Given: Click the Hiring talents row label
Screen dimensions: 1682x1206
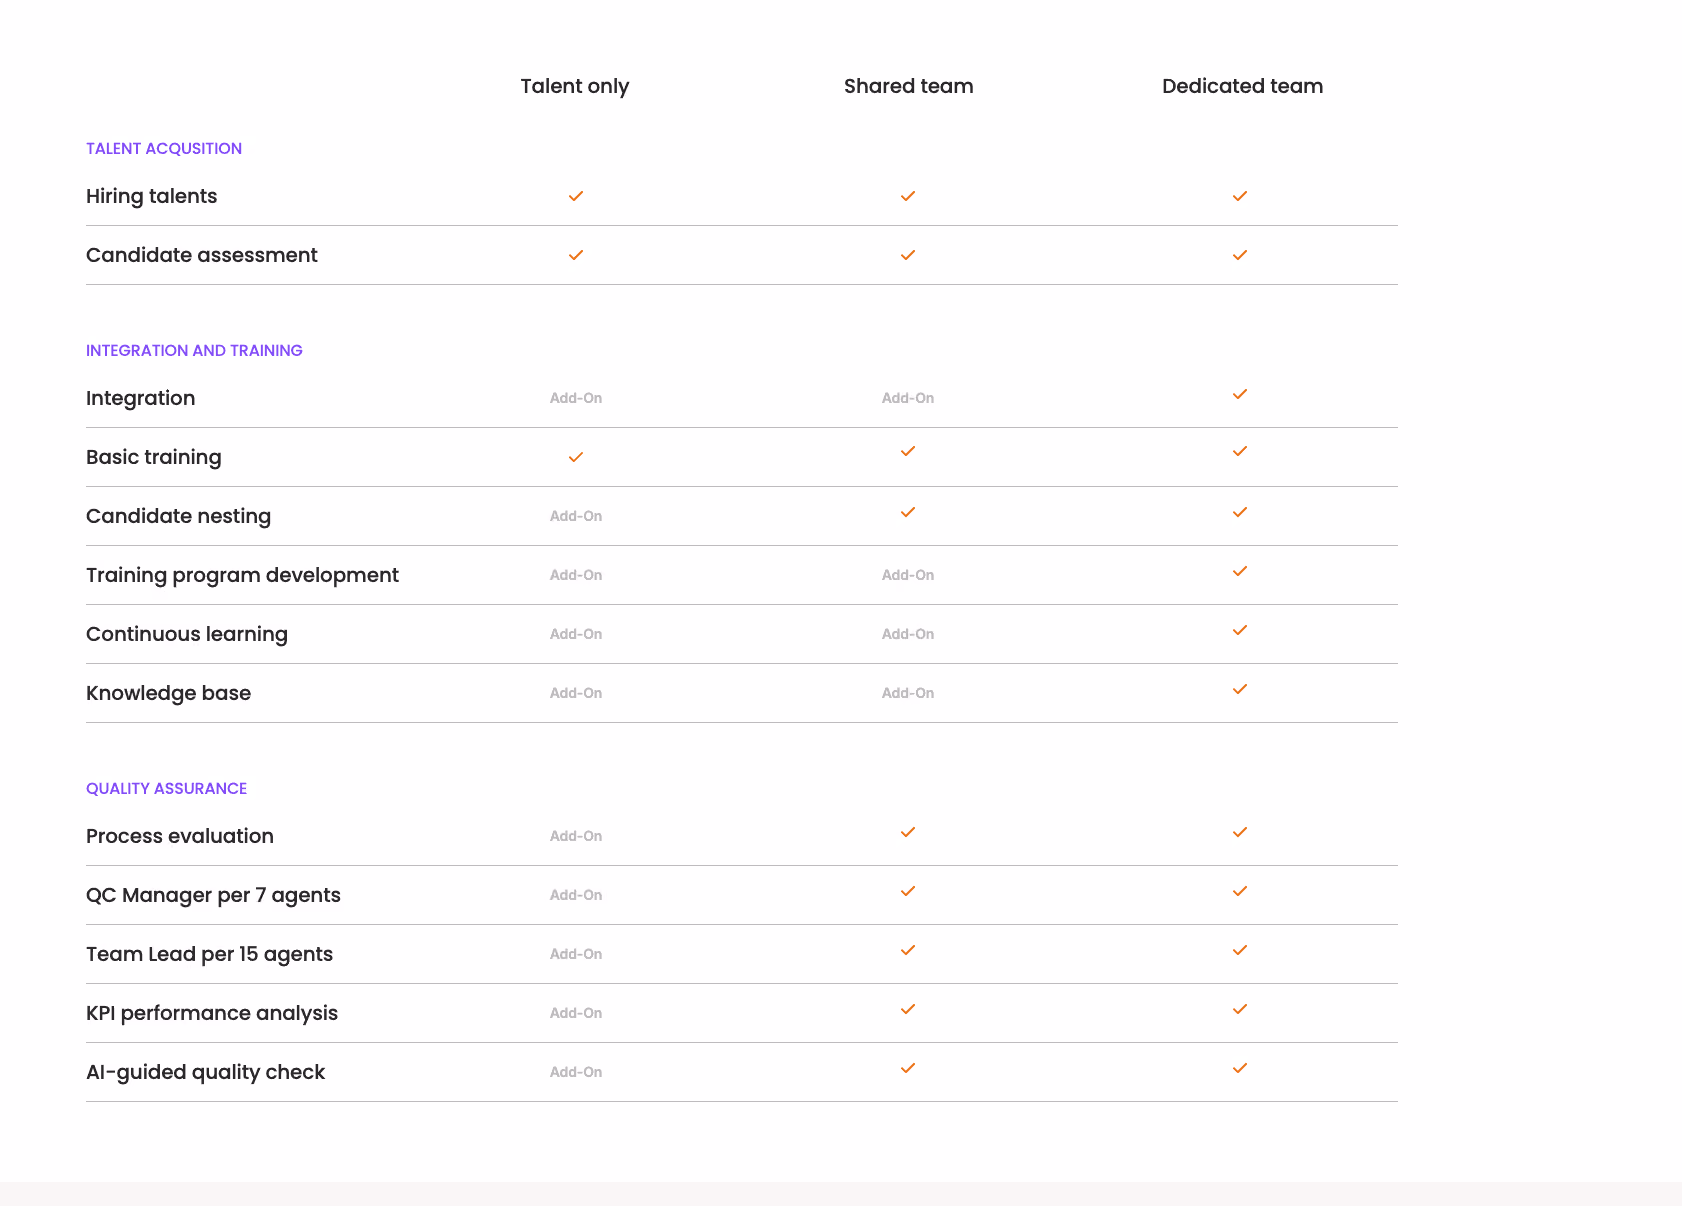Looking at the screenshot, I should coord(151,197).
